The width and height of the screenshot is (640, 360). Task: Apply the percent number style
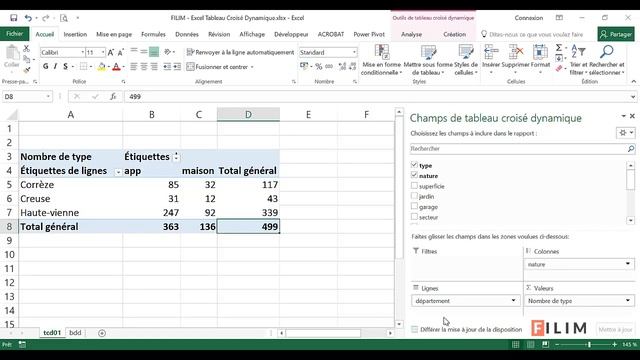click(x=318, y=67)
